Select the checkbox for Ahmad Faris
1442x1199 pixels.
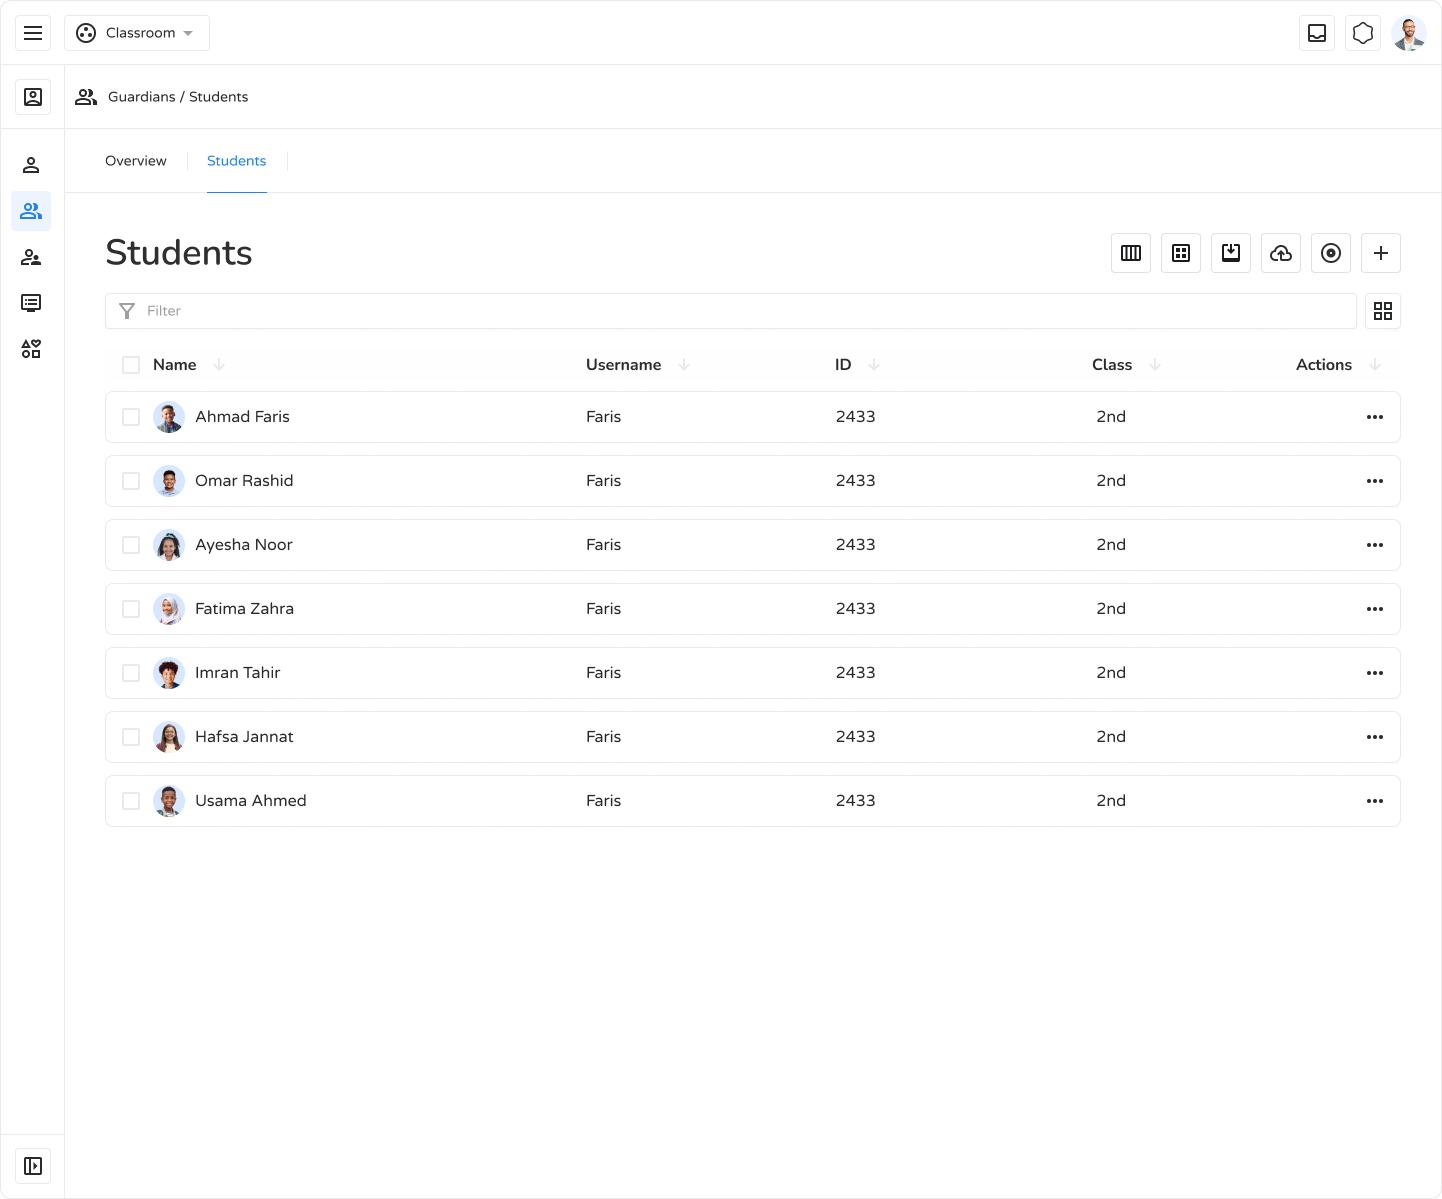(131, 417)
